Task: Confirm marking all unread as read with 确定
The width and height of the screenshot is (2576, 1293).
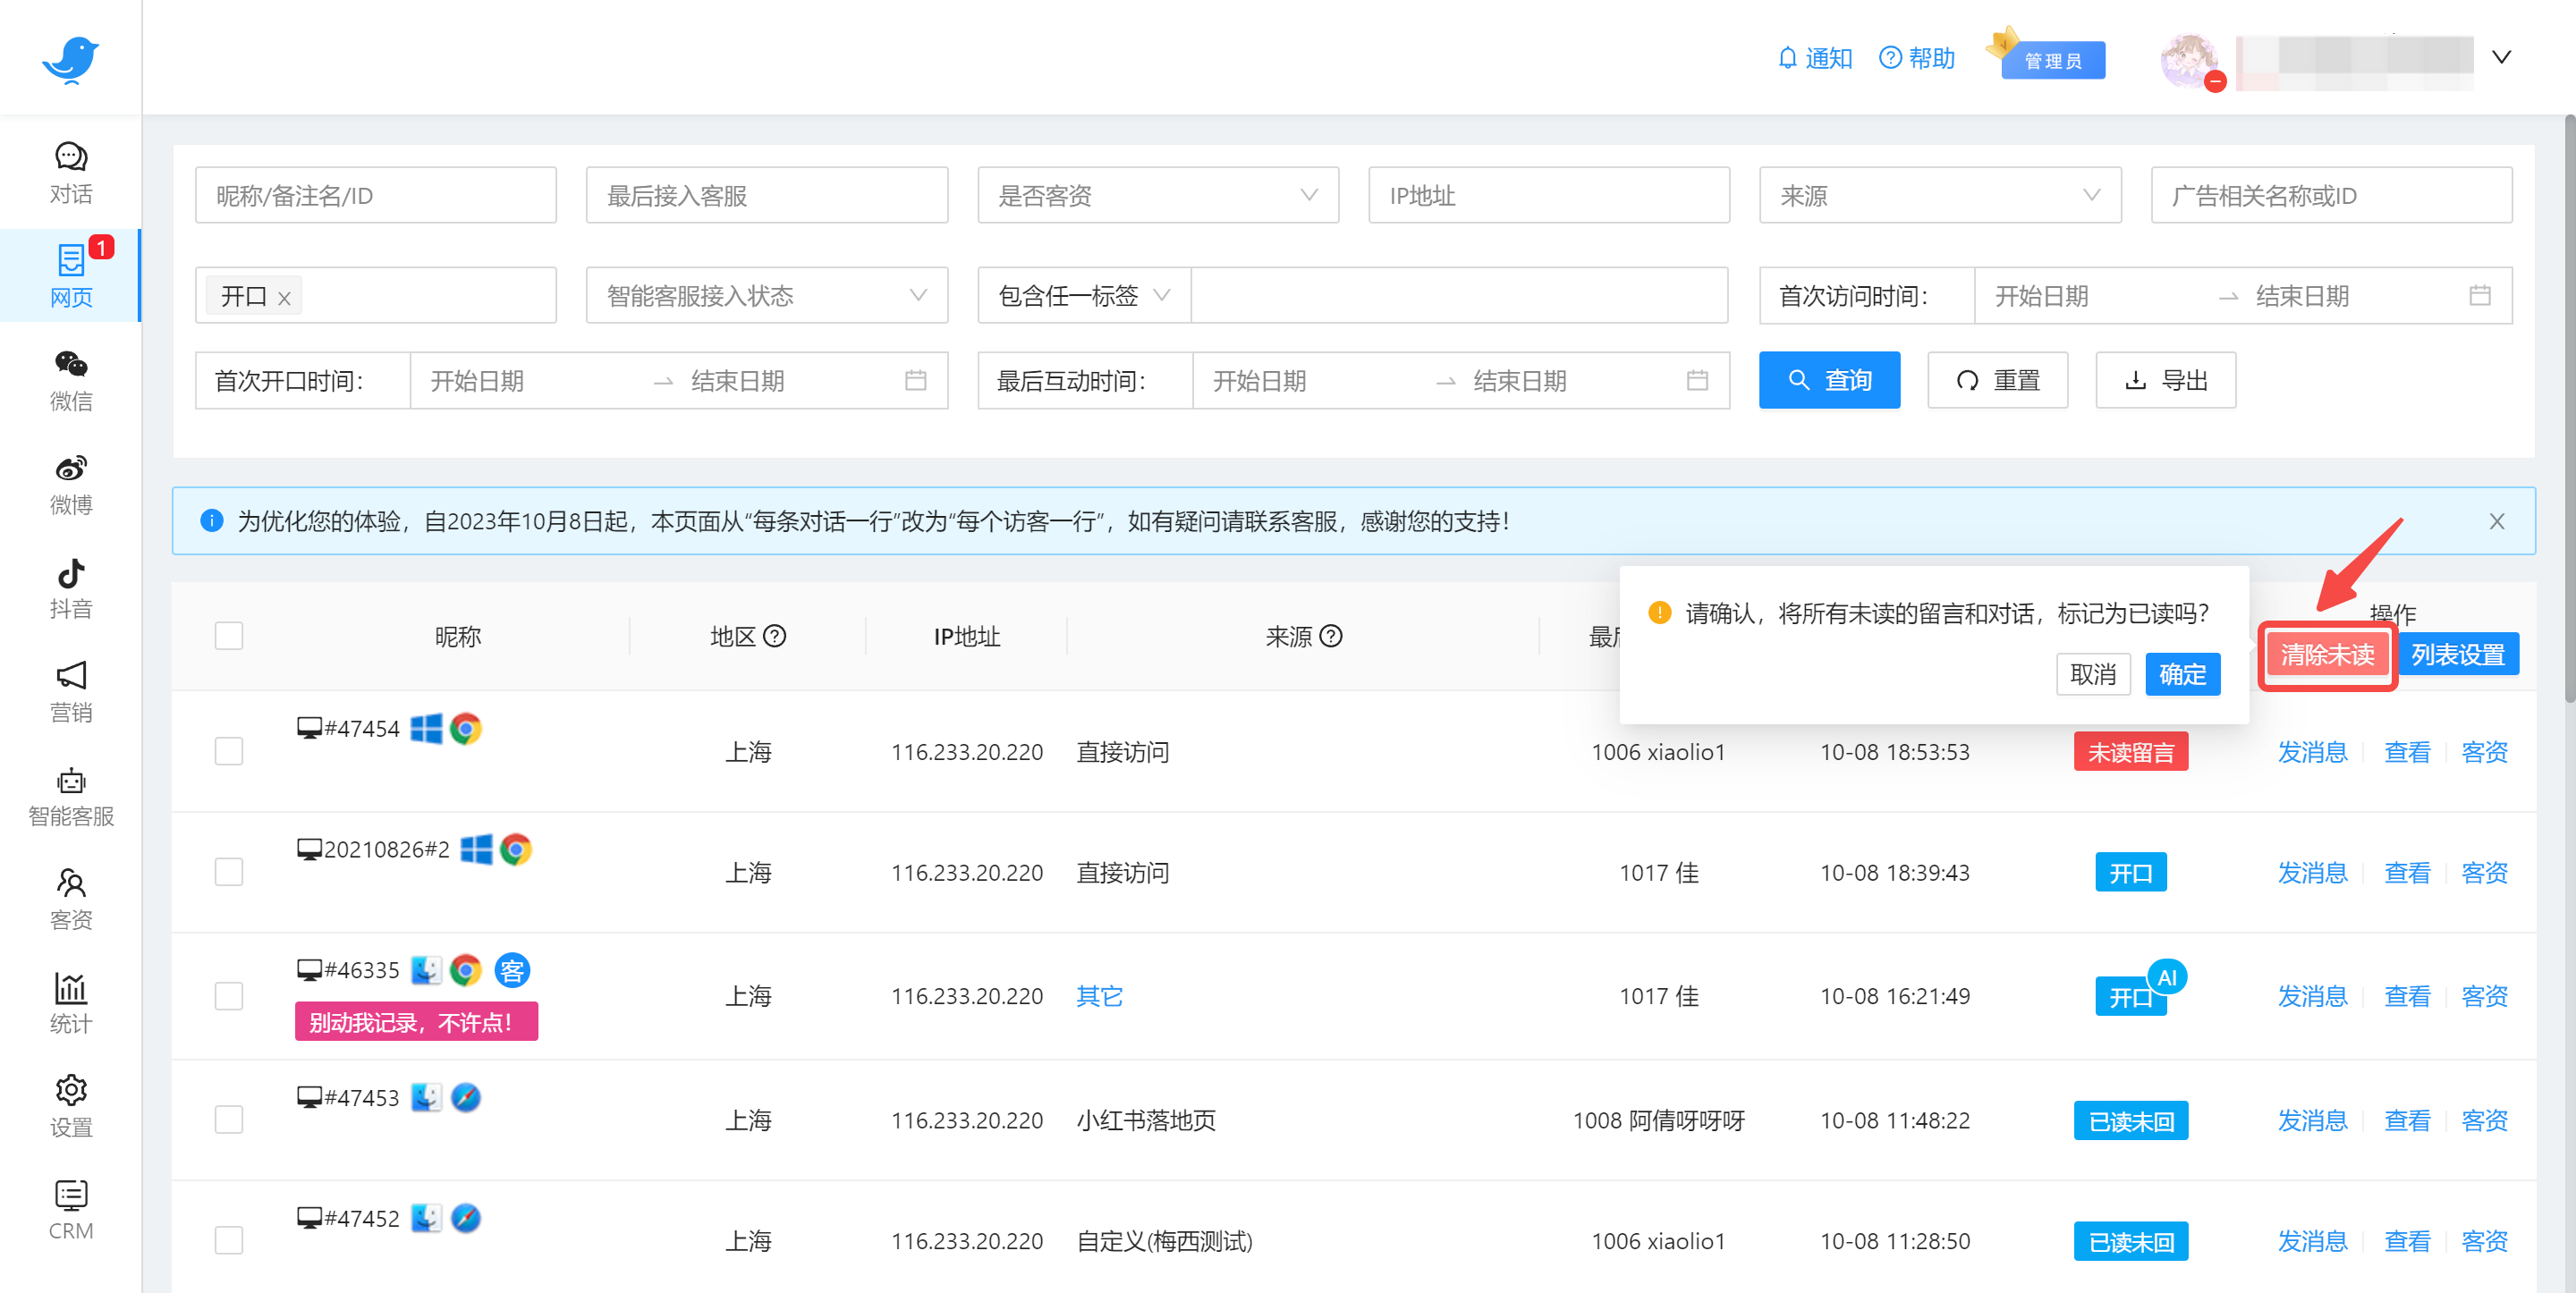Action: tap(2183, 674)
